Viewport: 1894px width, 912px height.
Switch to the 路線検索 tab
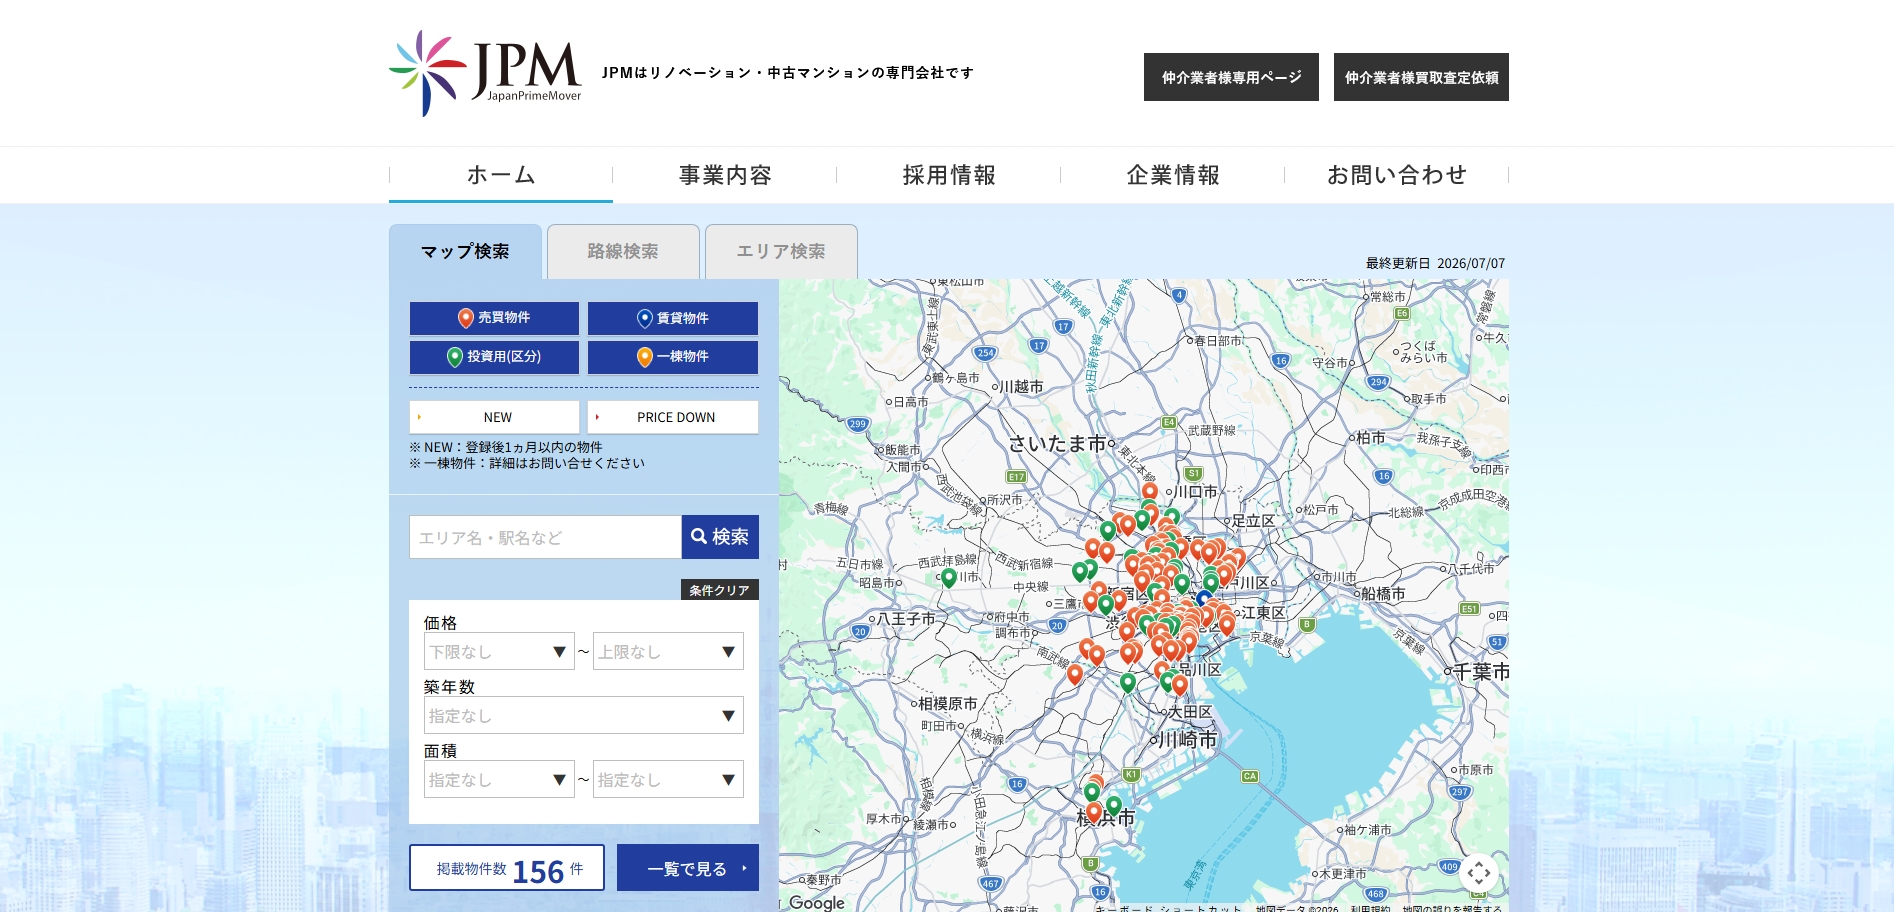tap(623, 251)
